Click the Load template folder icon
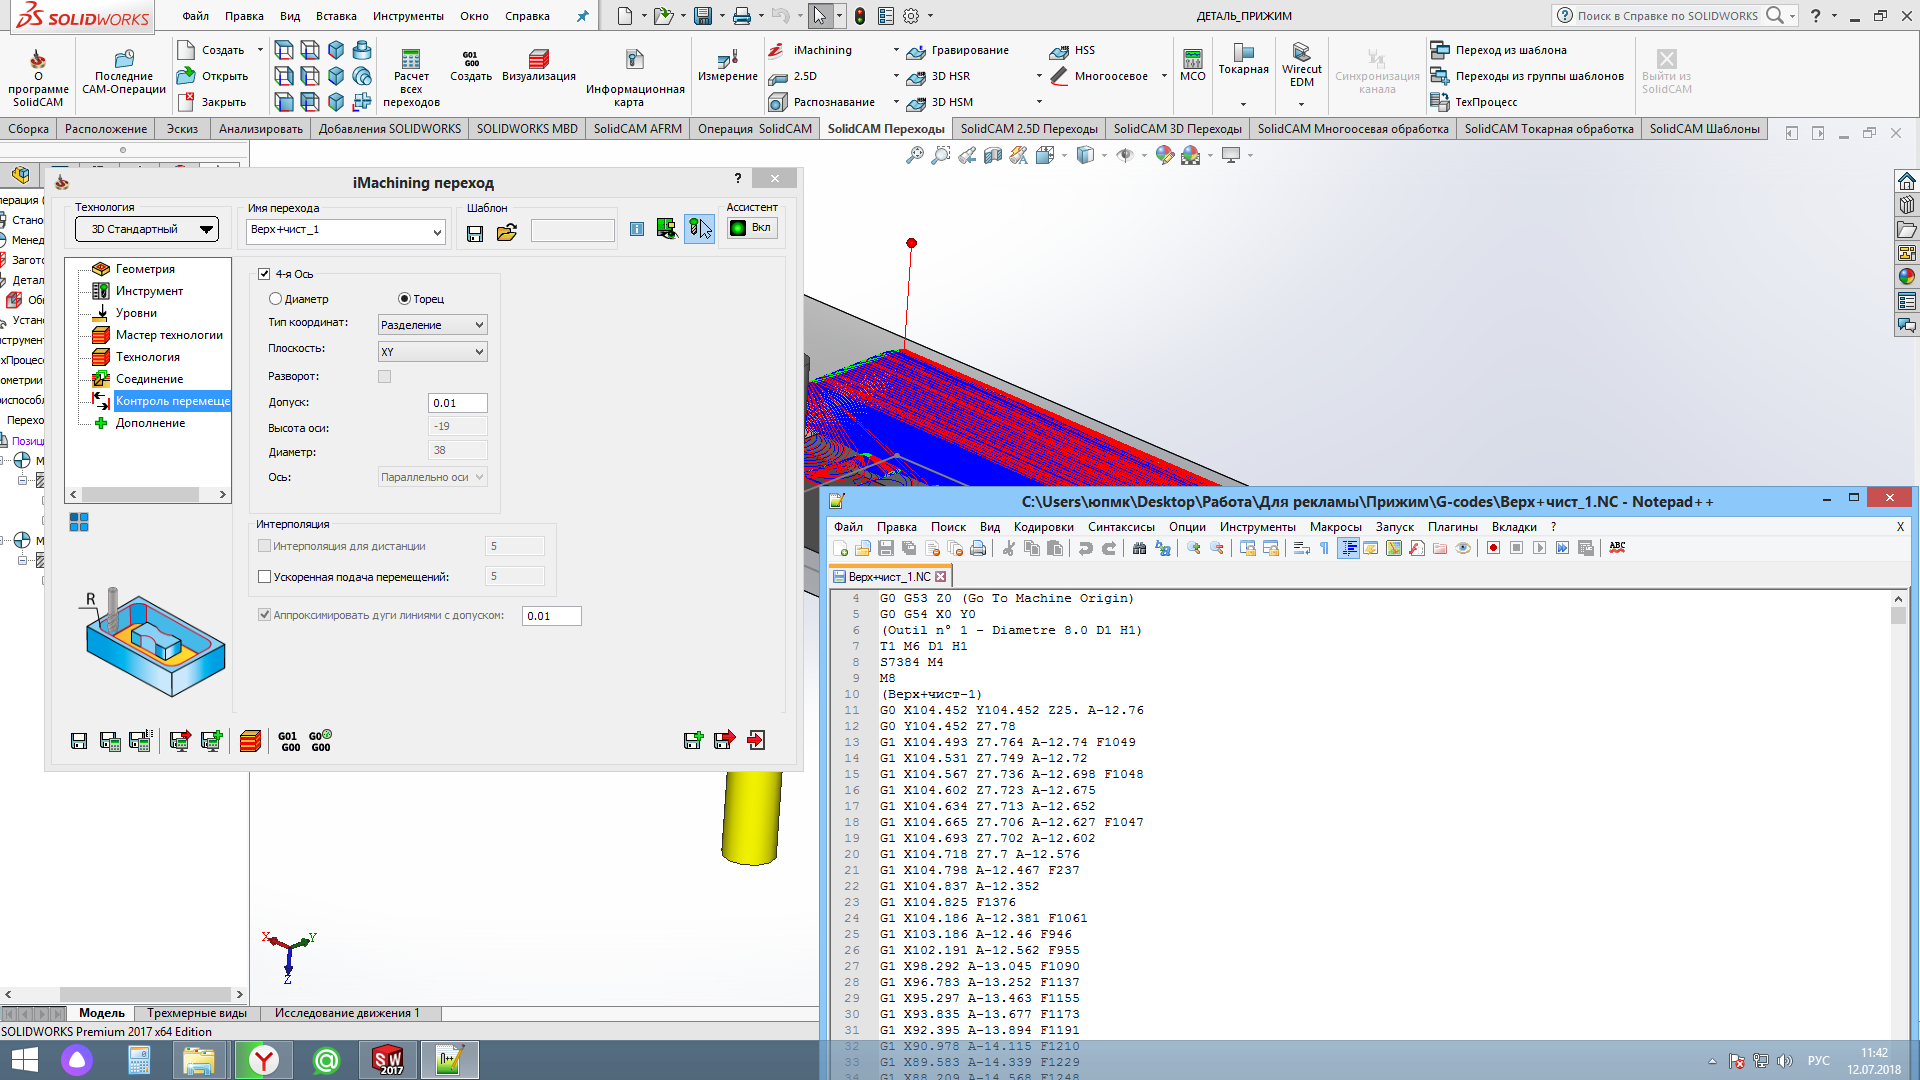 [507, 233]
